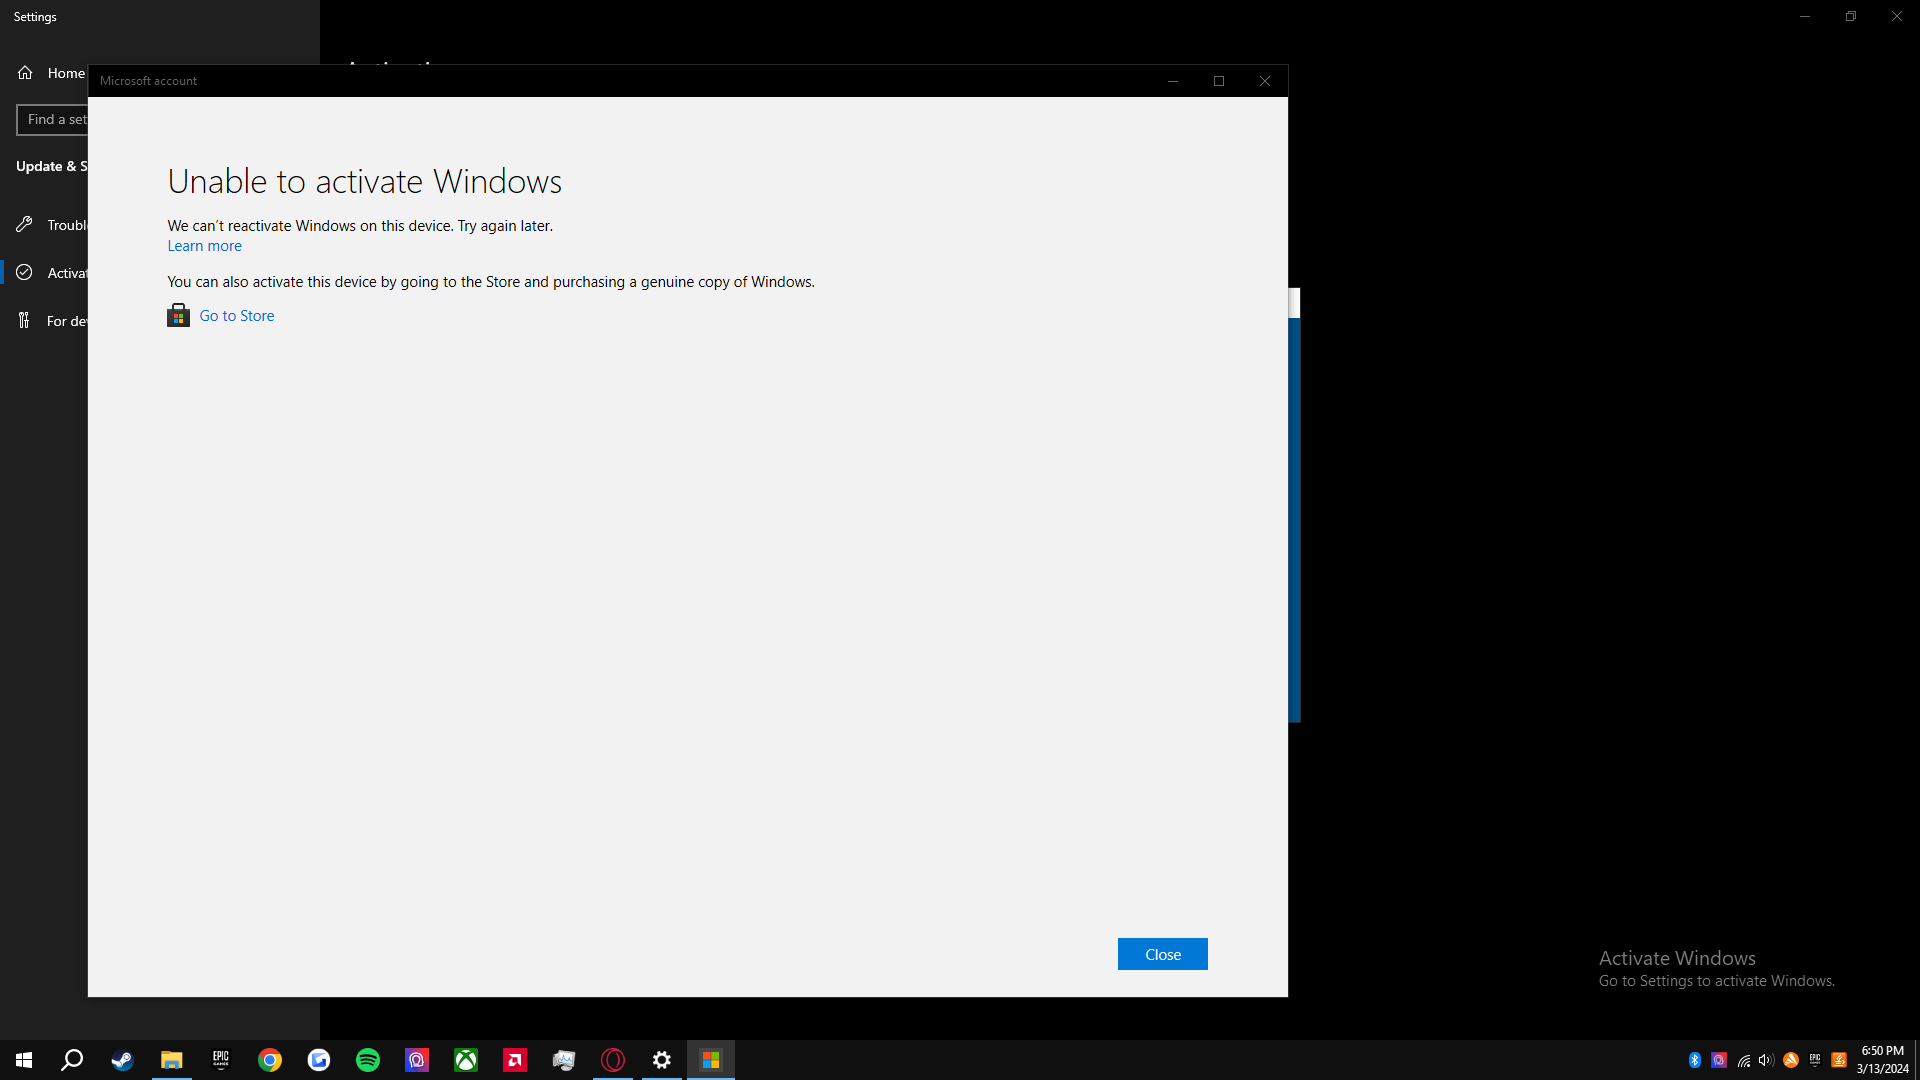The width and height of the screenshot is (1920, 1080).
Task: Open Windows Search from the taskbar
Action: click(x=71, y=1060)
